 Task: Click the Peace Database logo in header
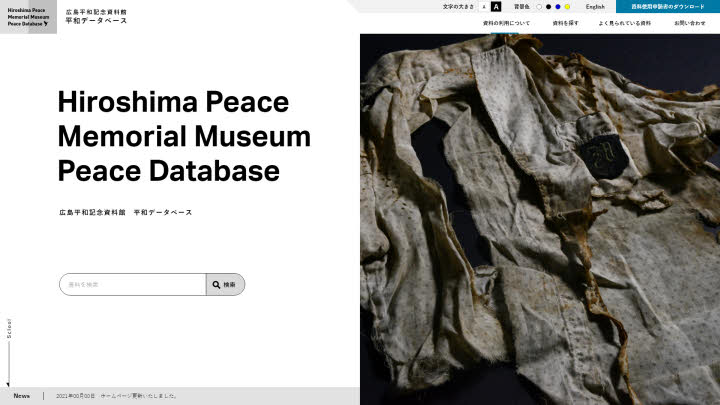(x=28, y=17)
